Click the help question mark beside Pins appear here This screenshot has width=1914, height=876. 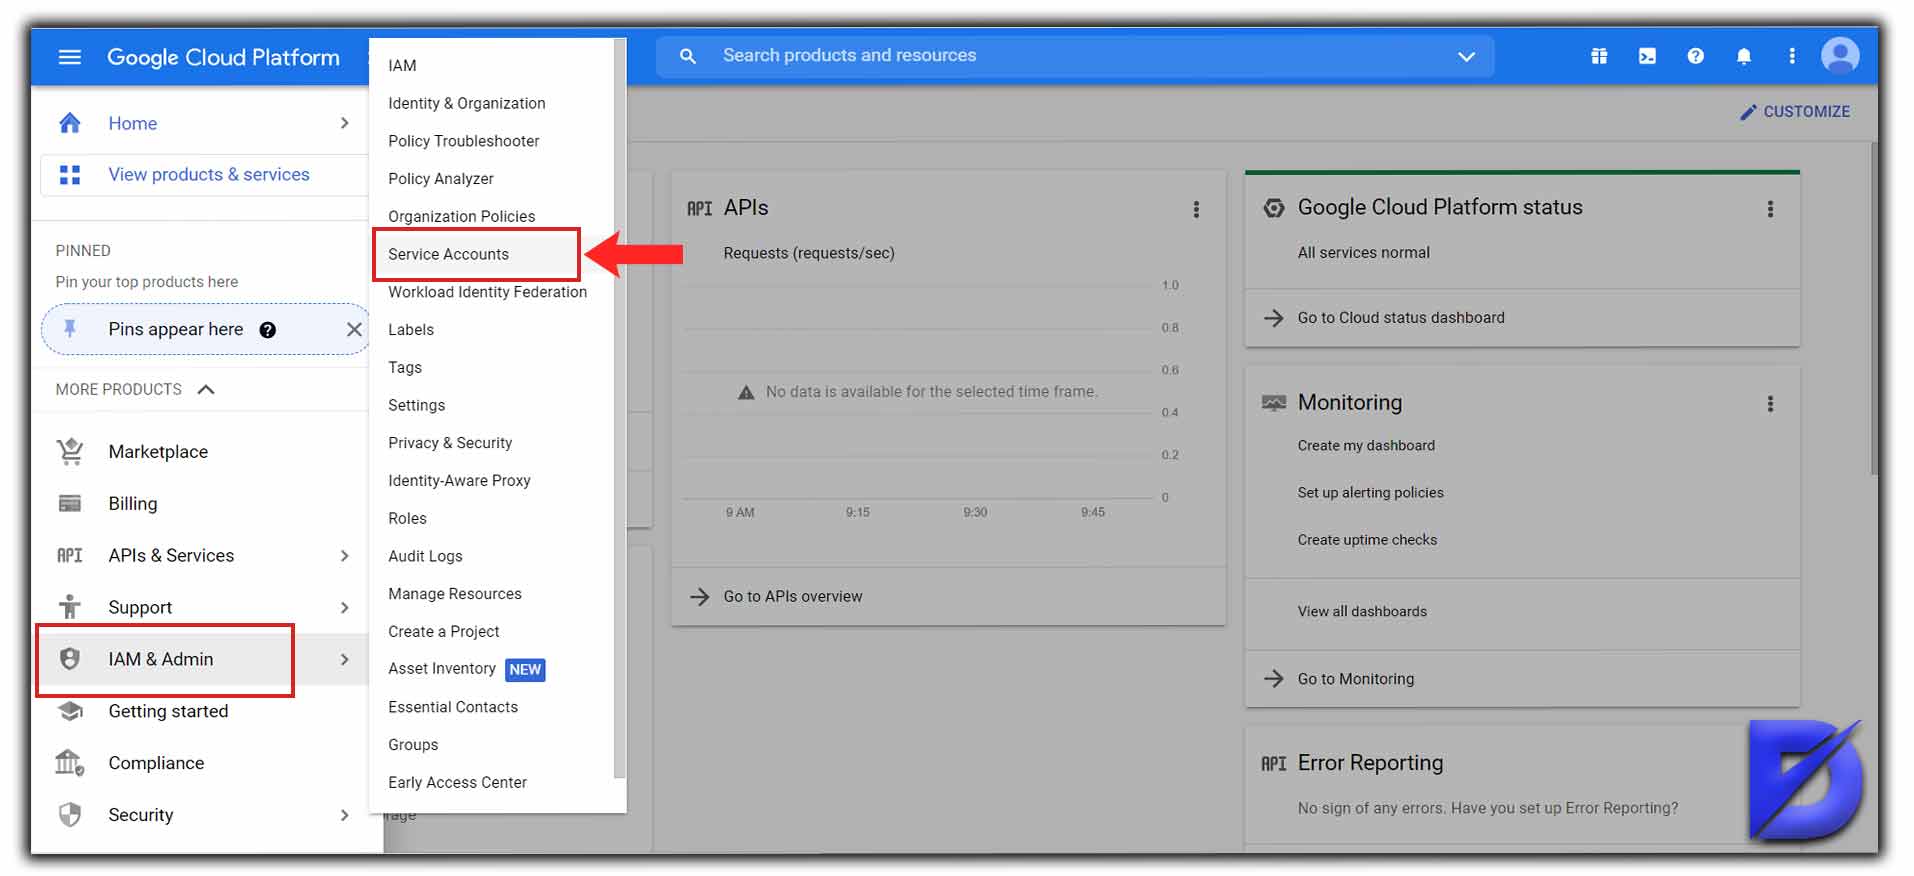pyautogui.click(x=267, y=330)
